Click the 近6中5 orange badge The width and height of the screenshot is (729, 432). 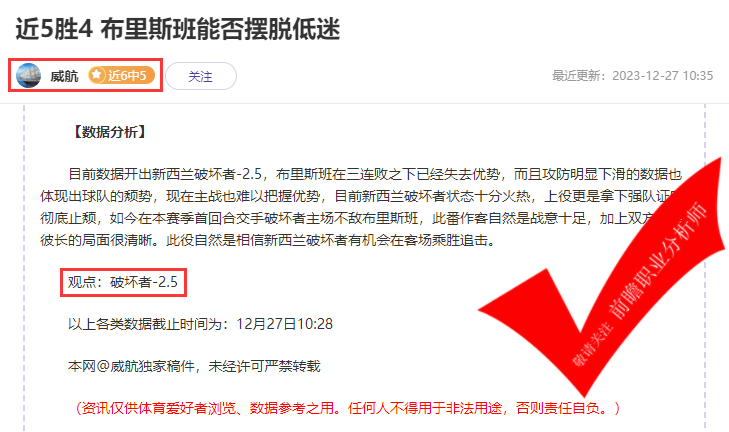click(x=121, y=75)
